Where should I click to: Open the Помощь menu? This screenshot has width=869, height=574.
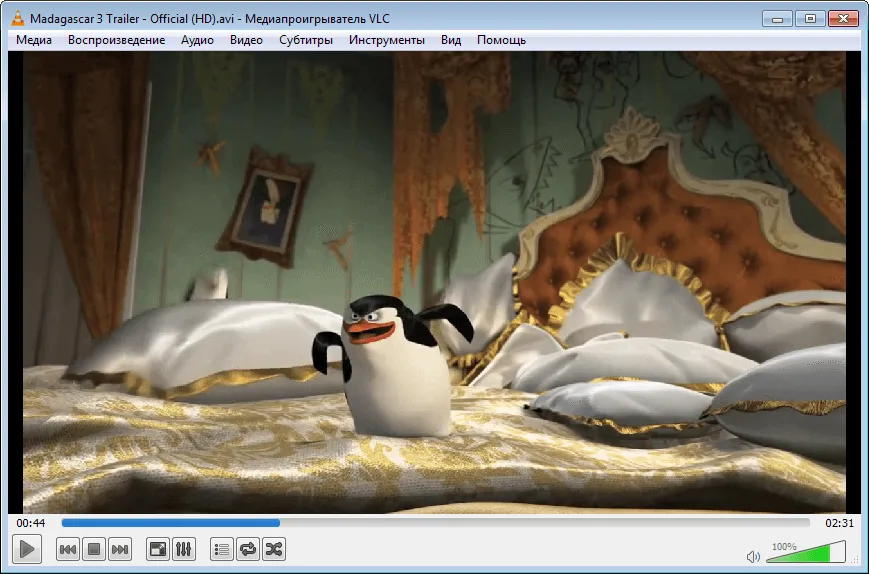coord(502,40)
